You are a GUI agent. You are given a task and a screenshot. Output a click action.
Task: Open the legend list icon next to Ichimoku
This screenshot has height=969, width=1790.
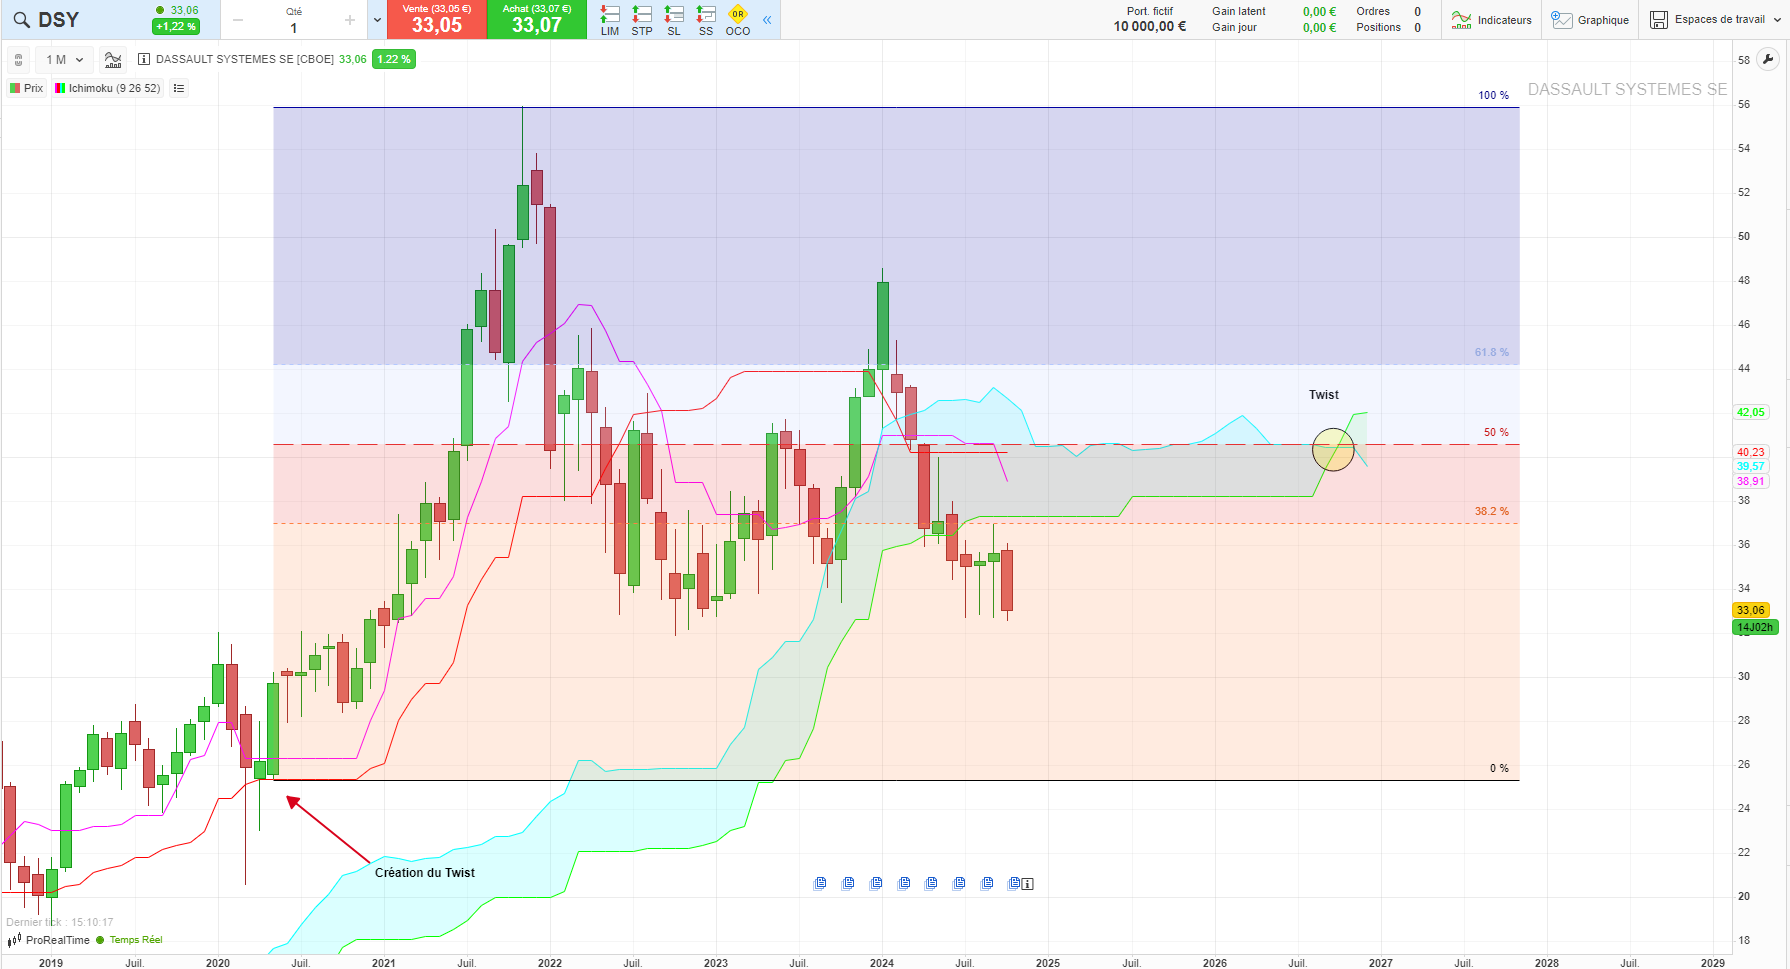(x=179, y=88)
